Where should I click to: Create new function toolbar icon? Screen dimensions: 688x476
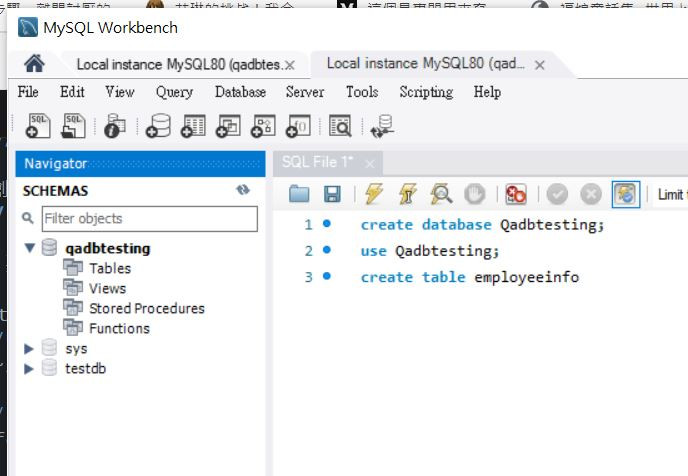(298, 126)
